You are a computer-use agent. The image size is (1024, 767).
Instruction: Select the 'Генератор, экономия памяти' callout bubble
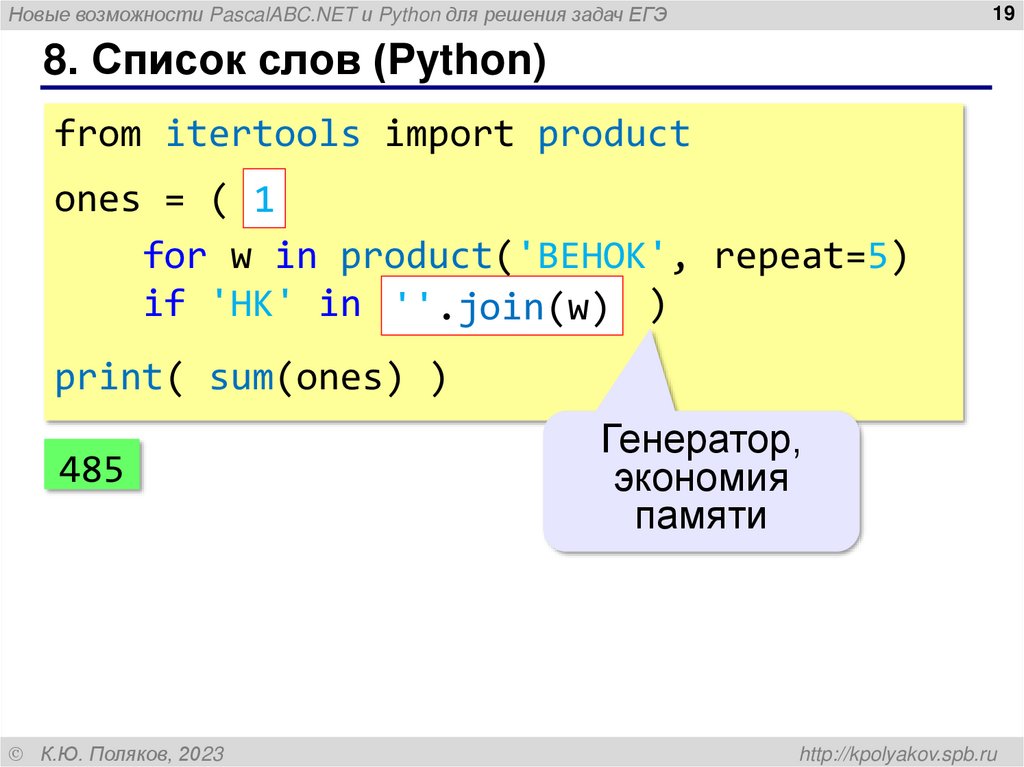(x=701, y=480)
